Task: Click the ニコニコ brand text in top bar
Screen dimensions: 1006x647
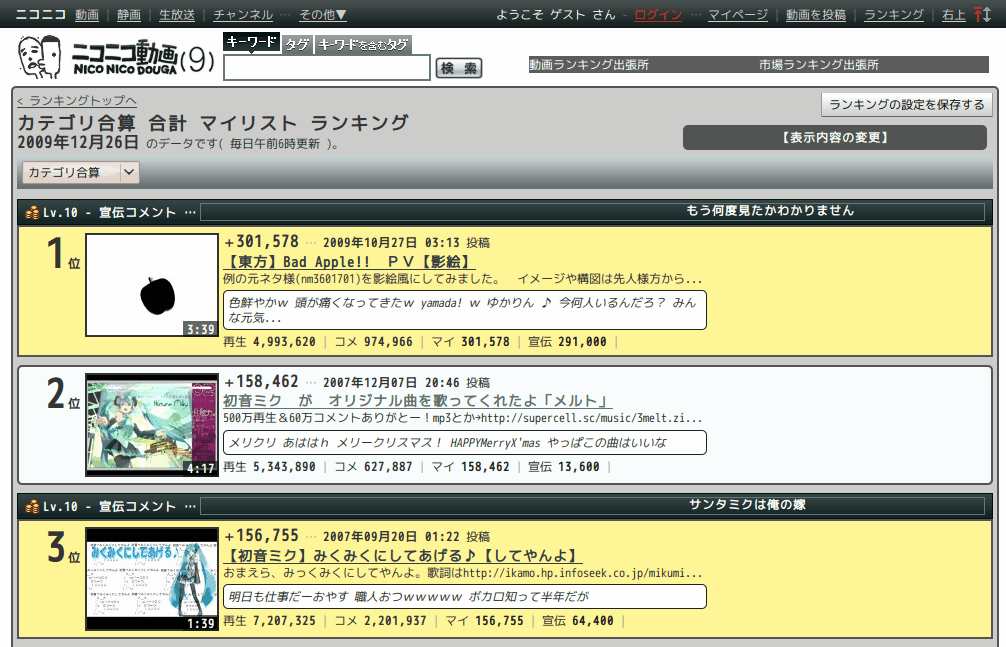Action: pos(40,14)
